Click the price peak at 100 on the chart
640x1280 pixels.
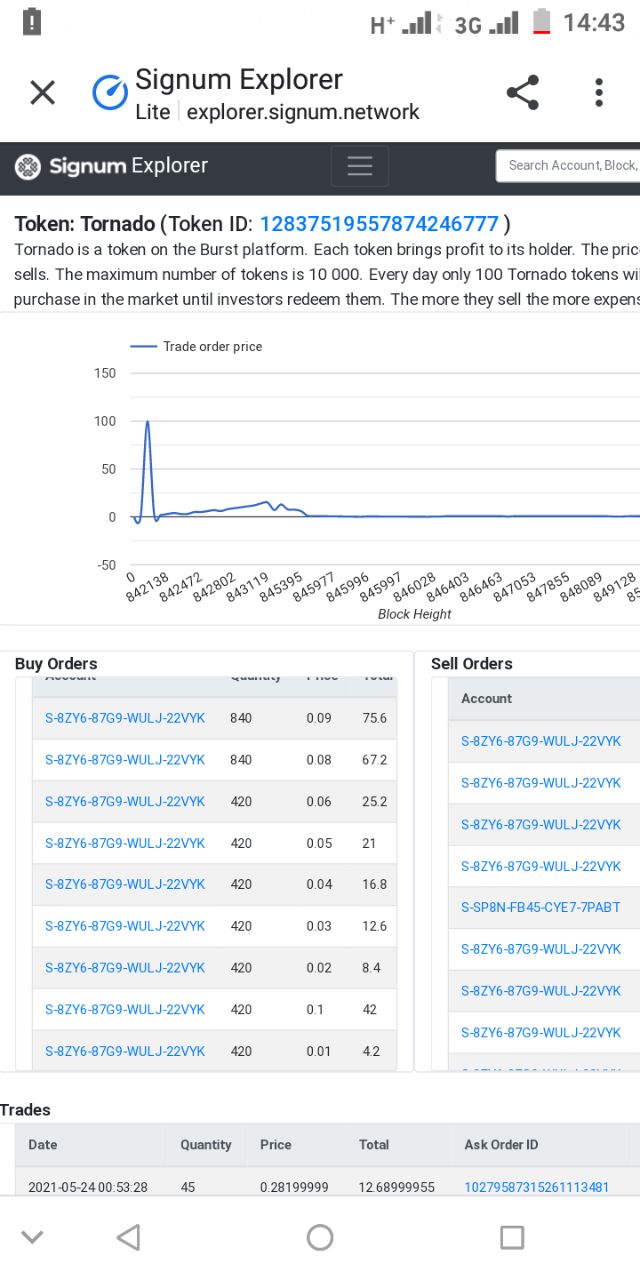(x=148, y=422)
